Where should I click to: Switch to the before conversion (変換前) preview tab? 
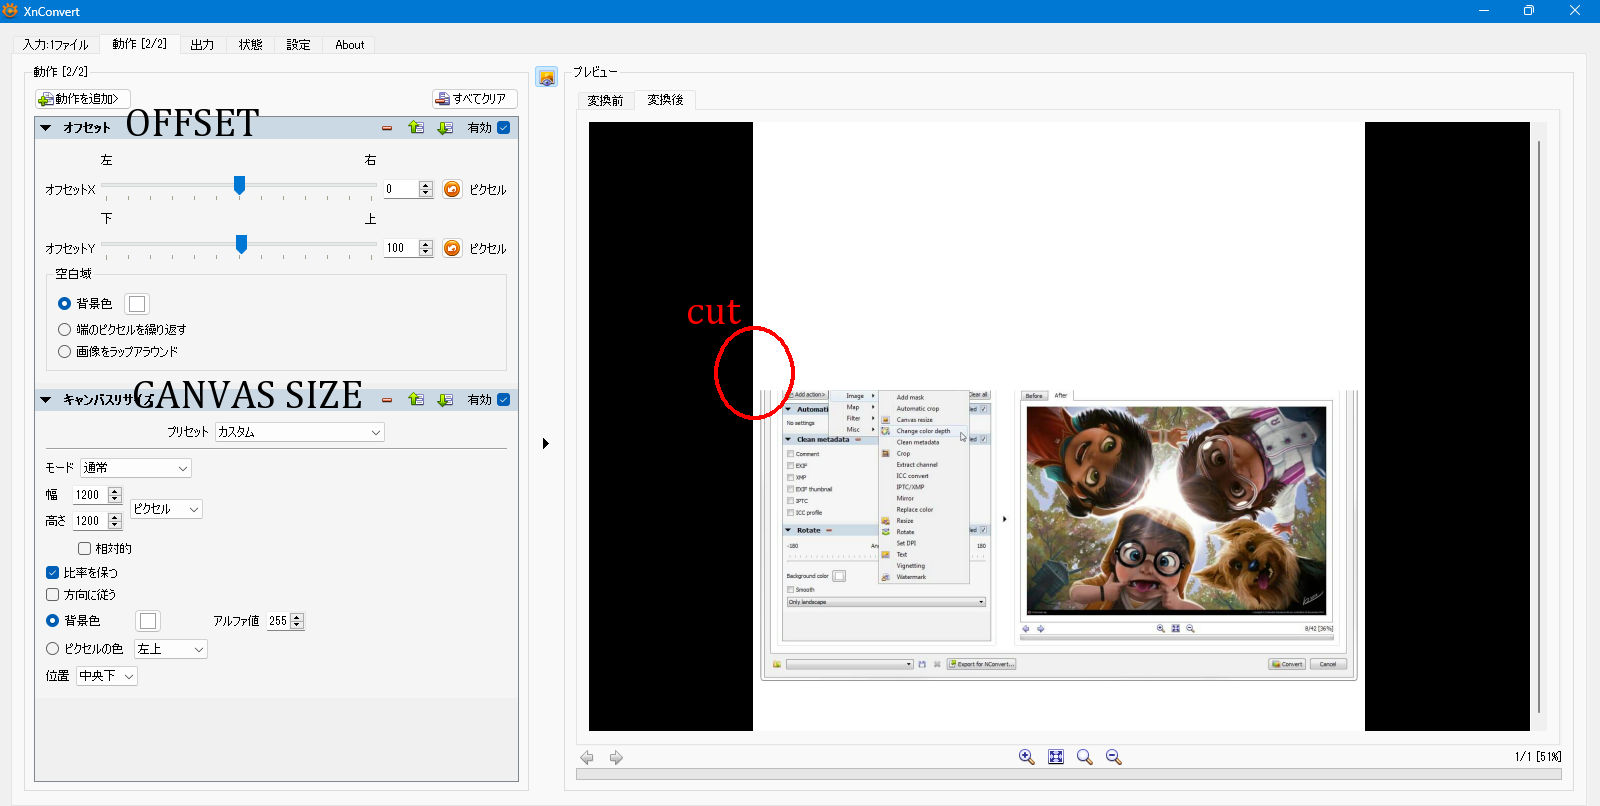pos(605,100)
